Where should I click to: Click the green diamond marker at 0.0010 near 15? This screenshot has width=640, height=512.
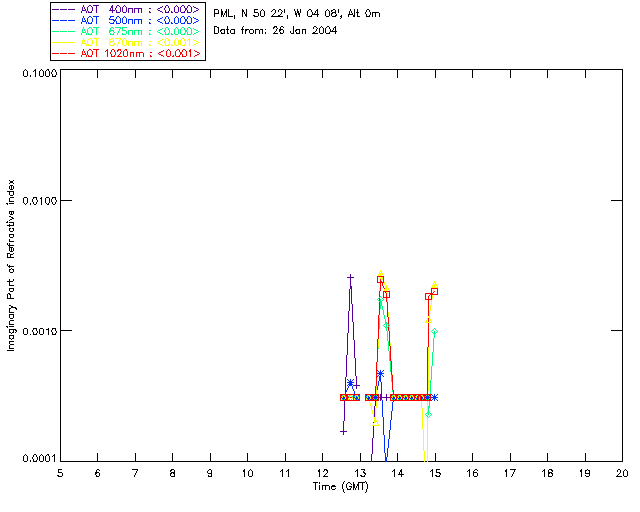(435, 332)
